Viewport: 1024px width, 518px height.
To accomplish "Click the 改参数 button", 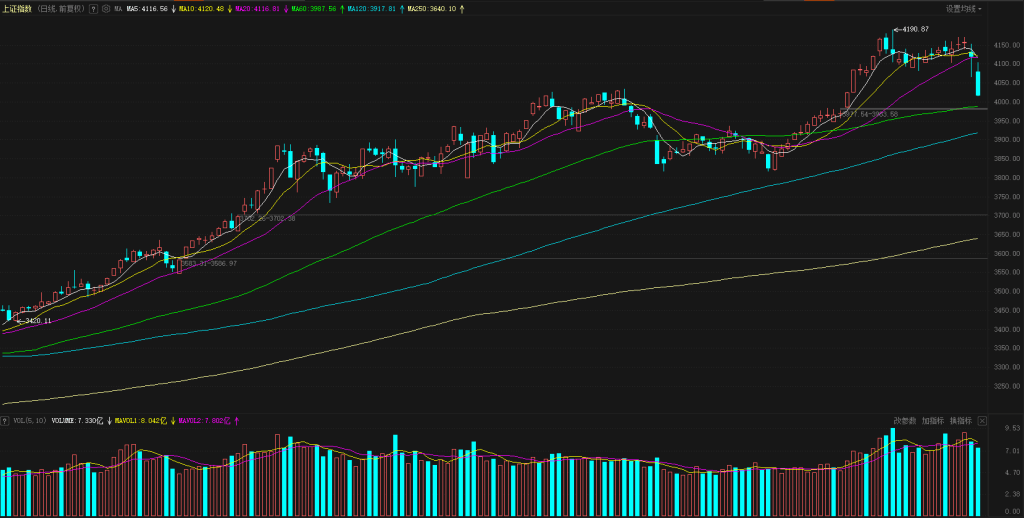I will point(904,421).
